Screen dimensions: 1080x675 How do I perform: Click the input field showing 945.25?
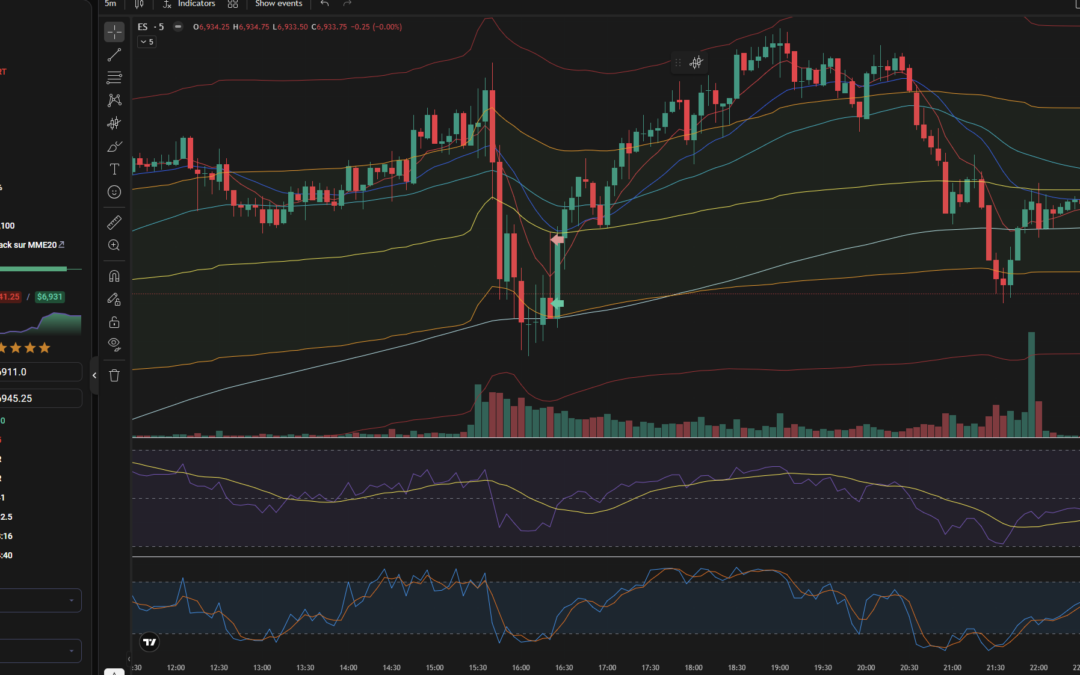[x=40, y=399]
